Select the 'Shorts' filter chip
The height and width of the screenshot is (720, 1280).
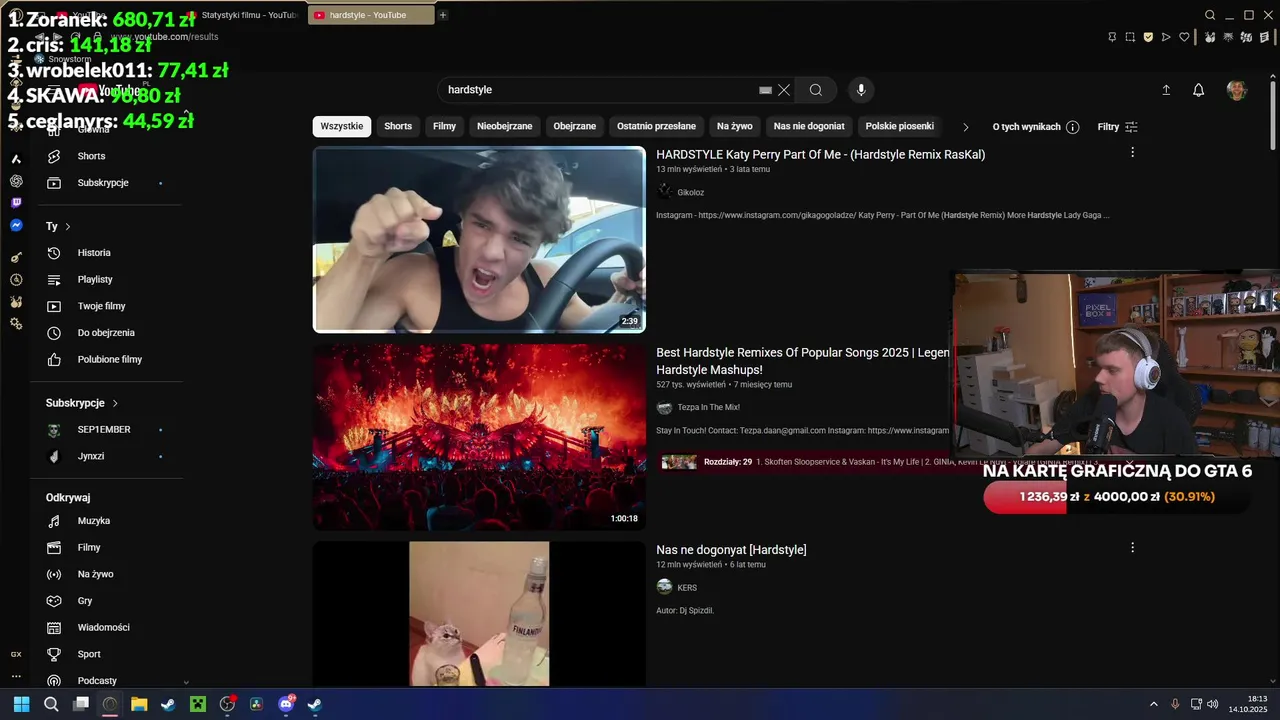coord(398,126)
